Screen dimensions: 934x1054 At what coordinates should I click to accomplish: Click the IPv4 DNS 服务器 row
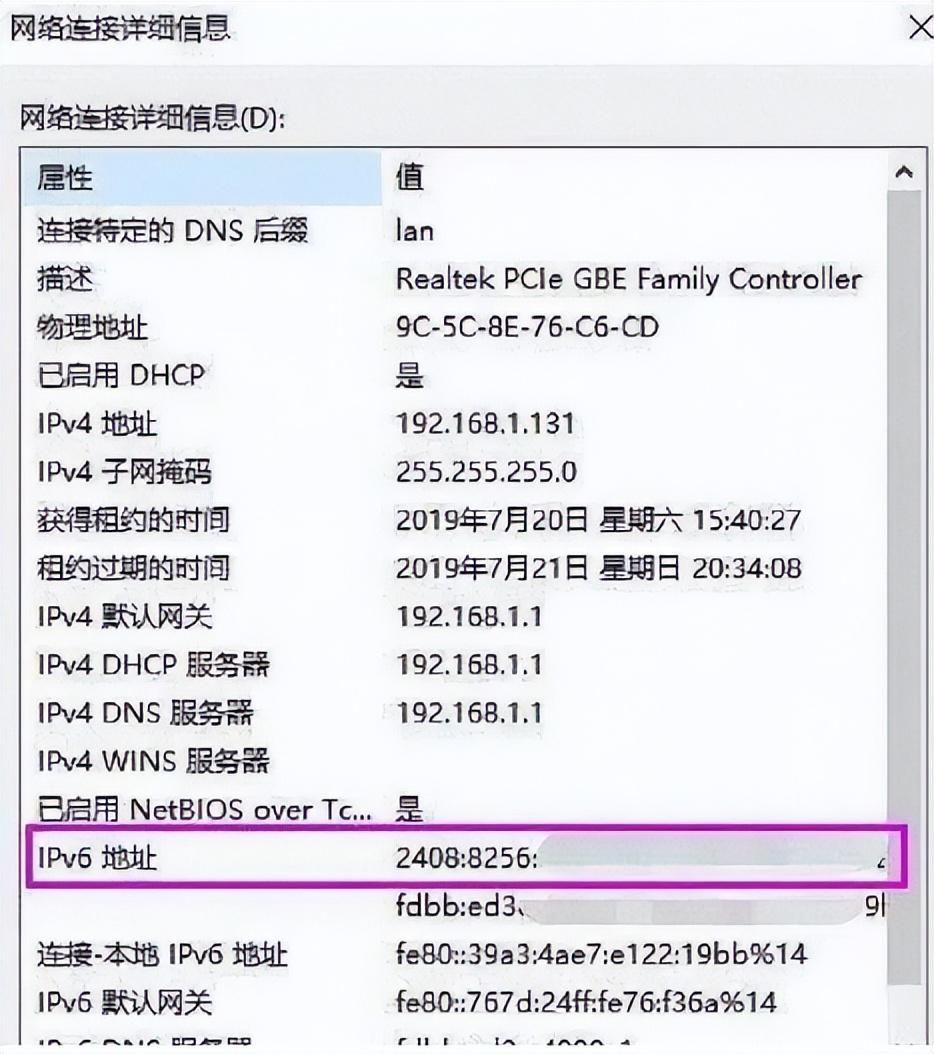point(455,713)
